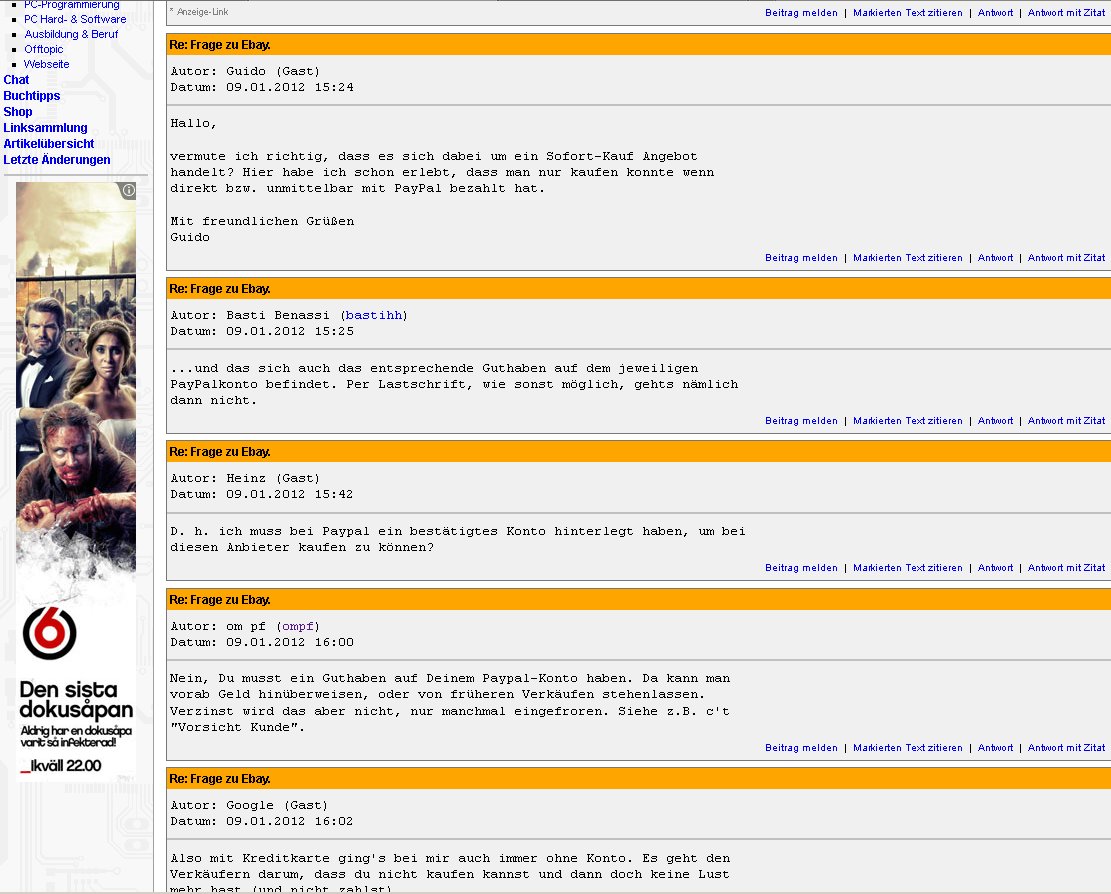Open the TV6 dokusåpan advertisement banner
Viewport: 1111px width, 894px height.
point(76,482)
